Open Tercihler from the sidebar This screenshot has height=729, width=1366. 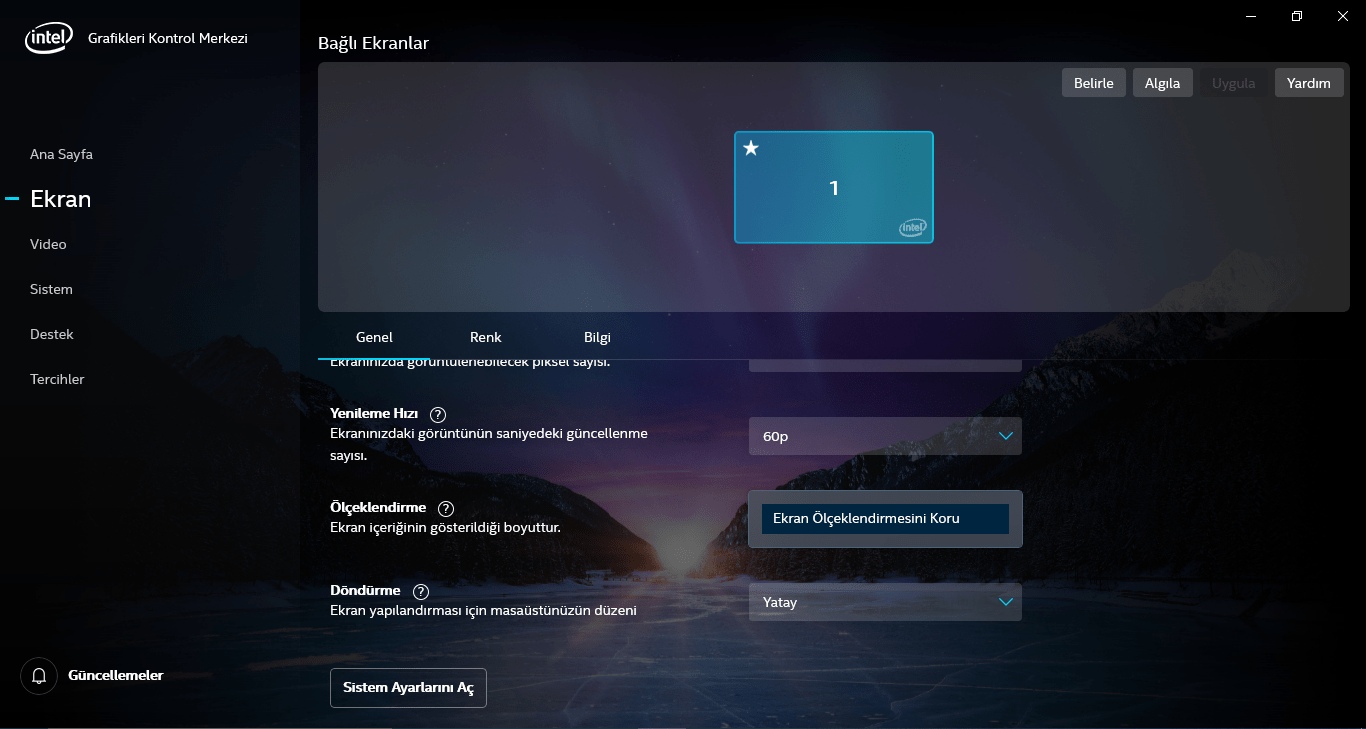[x=57, y=379]
